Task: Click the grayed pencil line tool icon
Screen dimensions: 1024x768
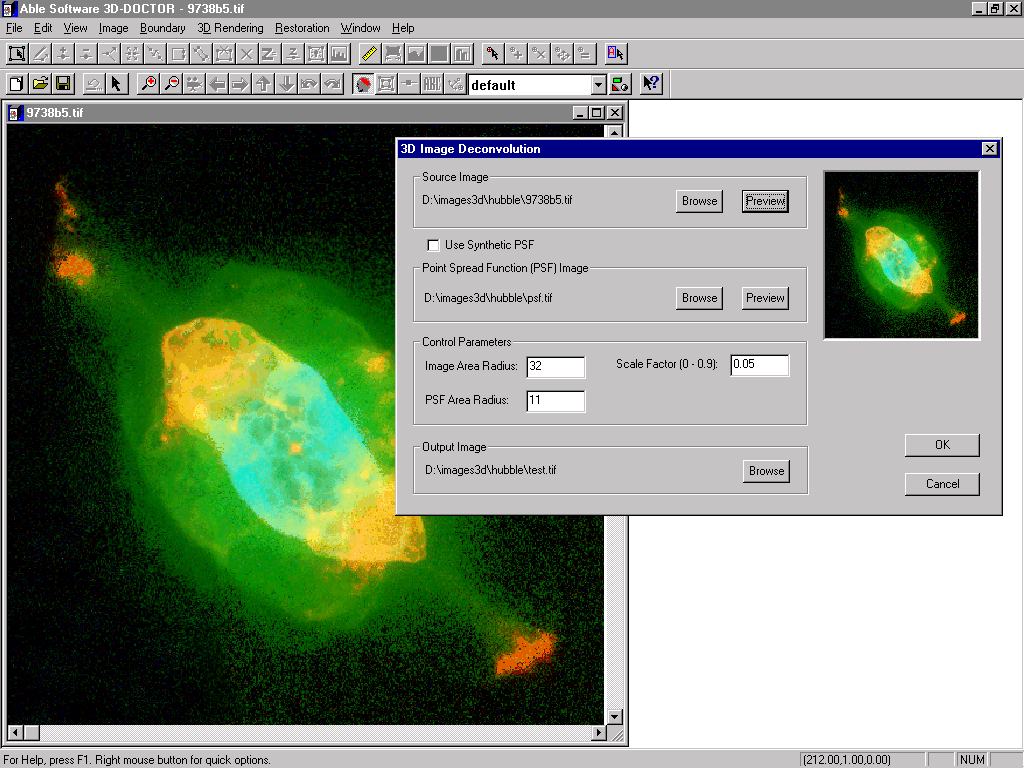Action: coord(40,54)
